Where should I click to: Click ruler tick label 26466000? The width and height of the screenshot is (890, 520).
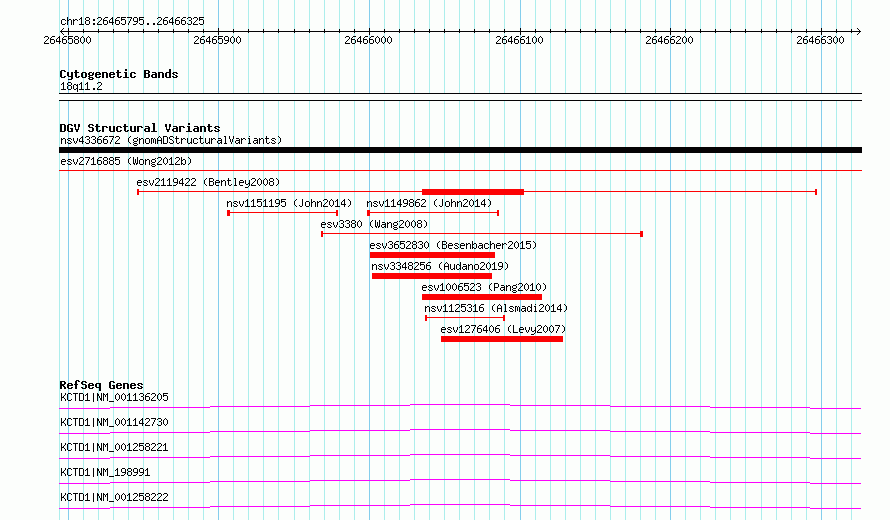(x=368, y=40)
